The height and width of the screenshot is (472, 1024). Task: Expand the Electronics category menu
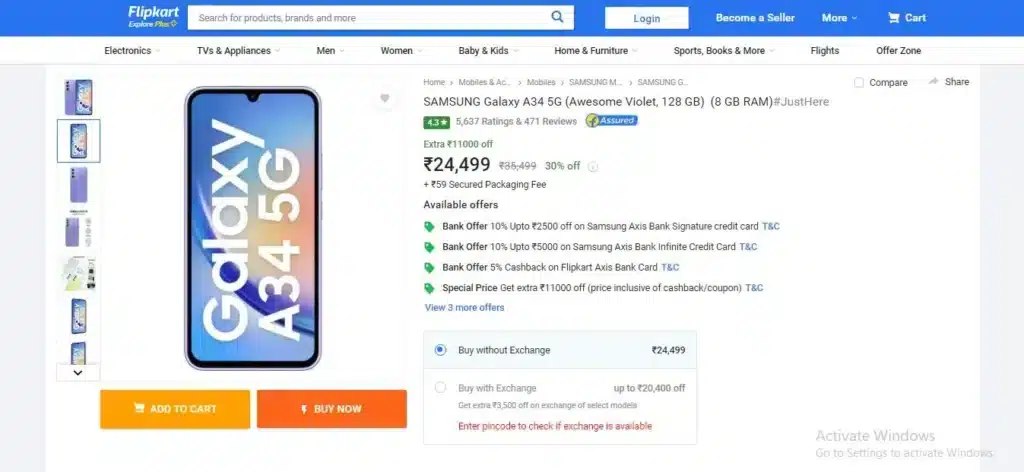click(x=132, y=50)
